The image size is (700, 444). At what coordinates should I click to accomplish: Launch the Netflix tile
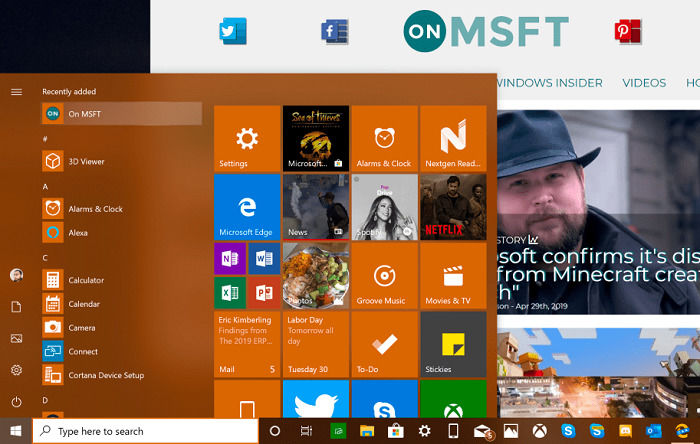(453, 207)
